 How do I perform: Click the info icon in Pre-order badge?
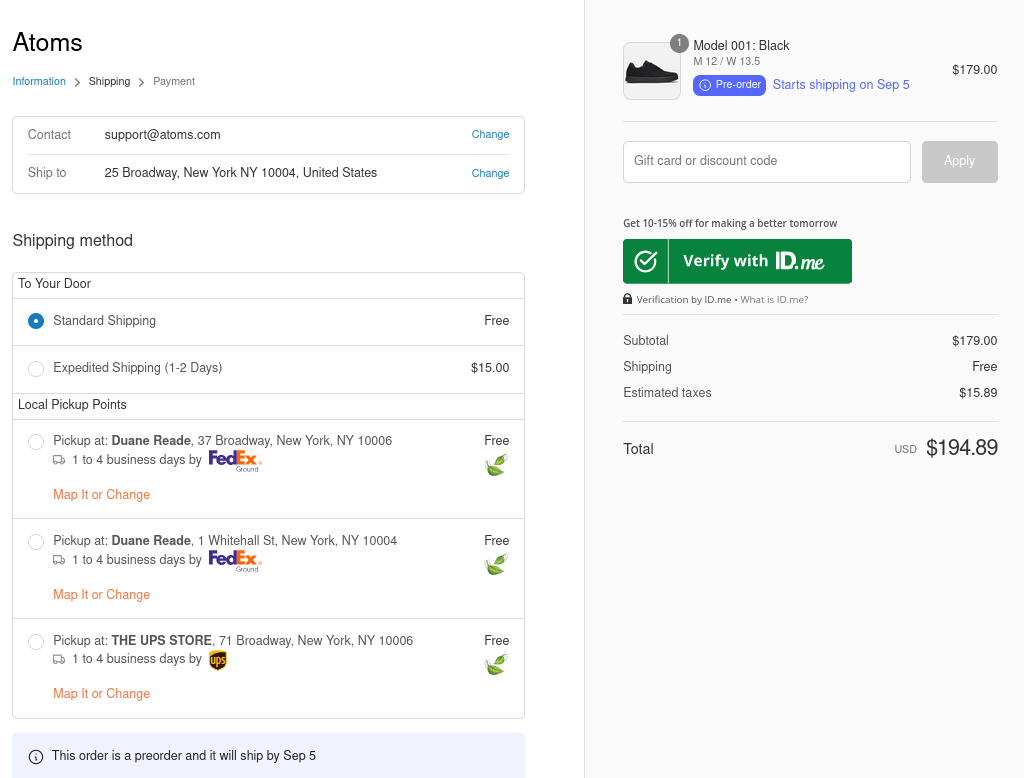click(705, 85)
